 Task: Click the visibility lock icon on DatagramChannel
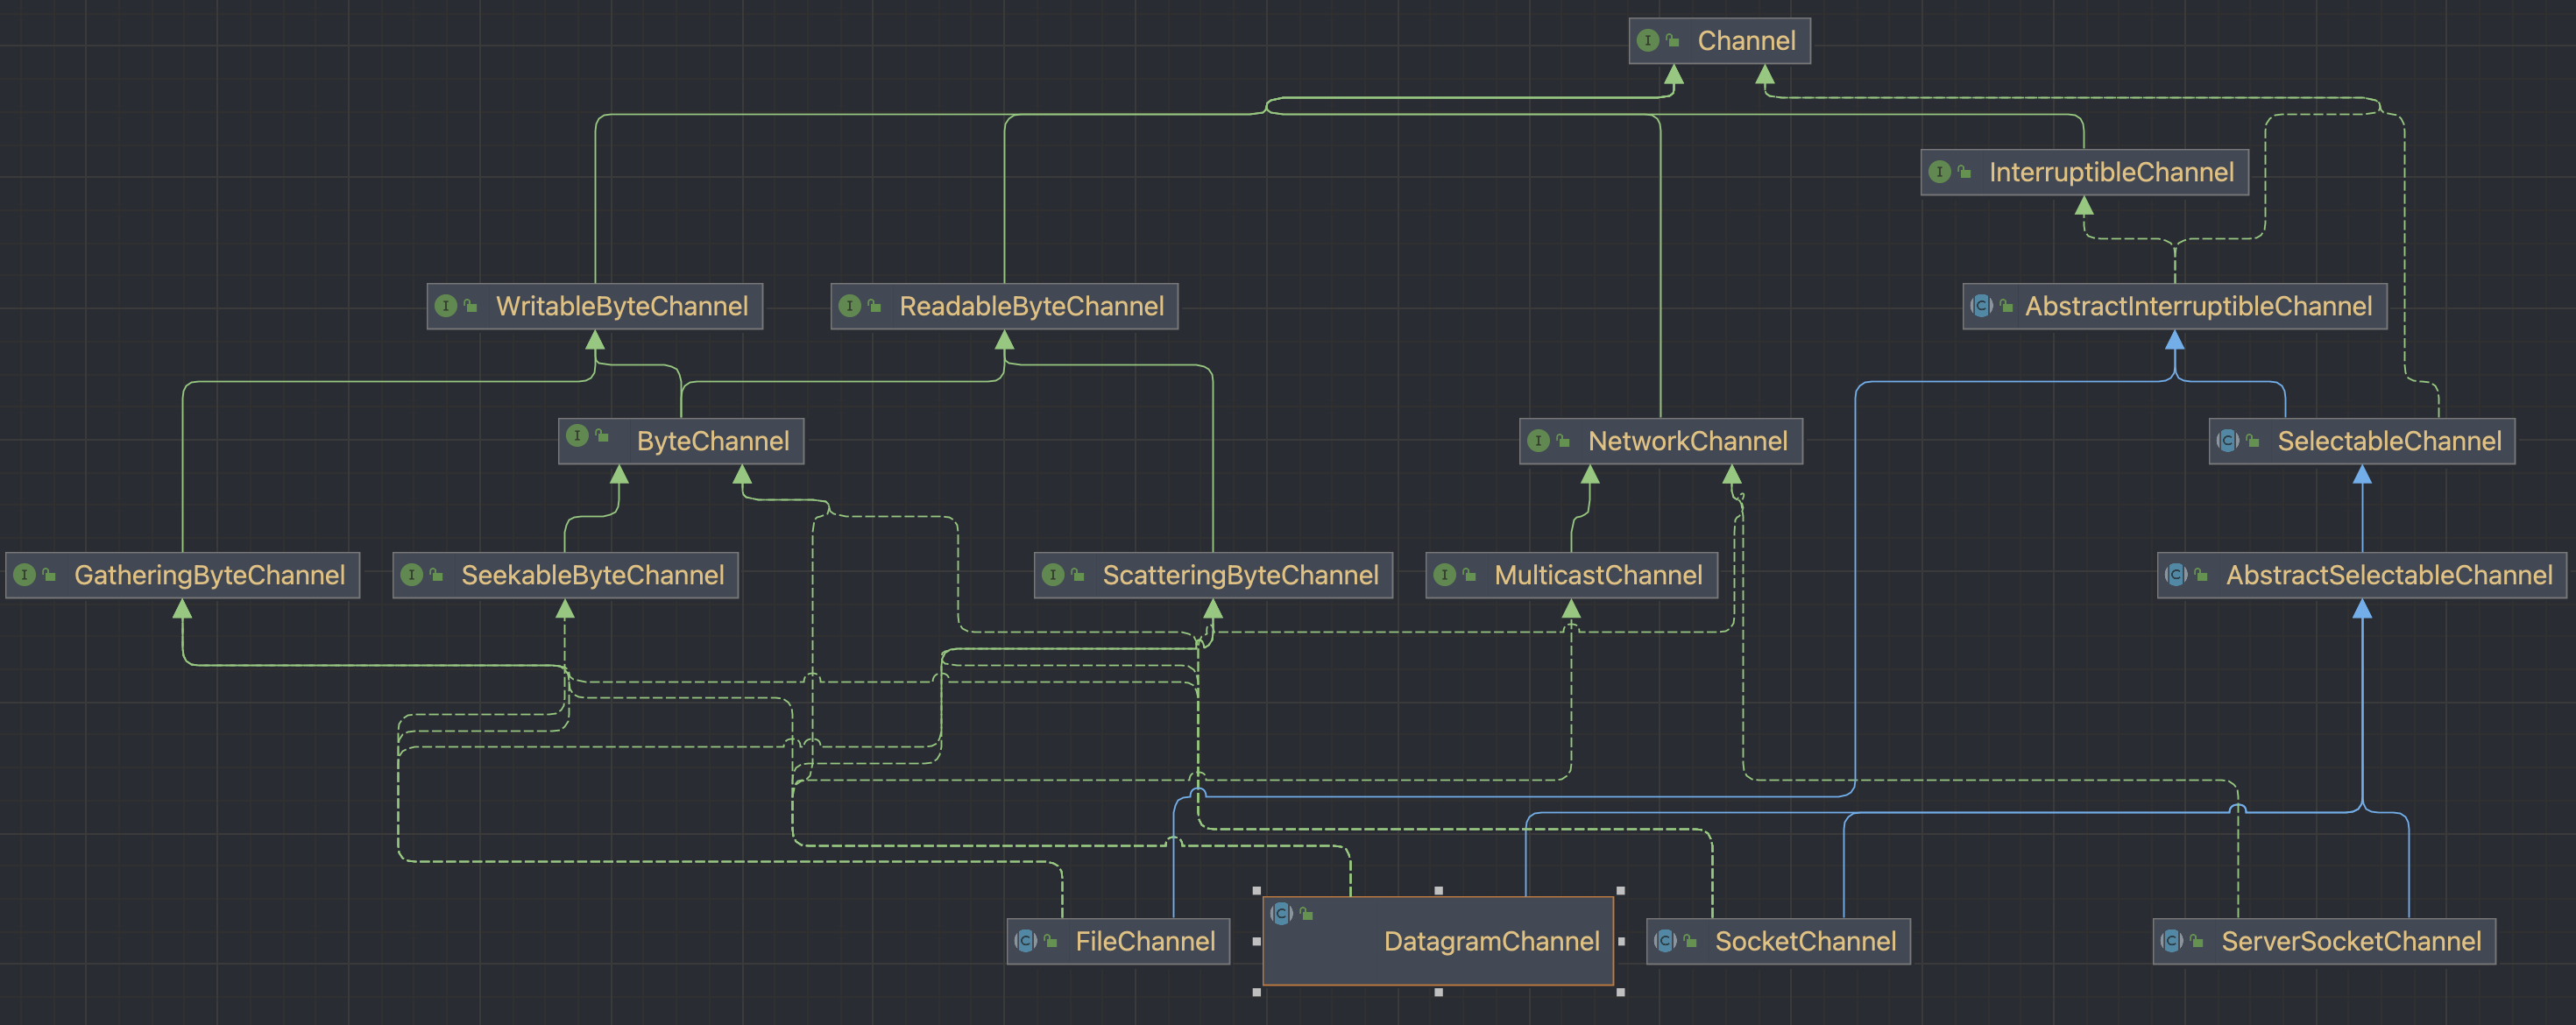(x=1307, y=914)
